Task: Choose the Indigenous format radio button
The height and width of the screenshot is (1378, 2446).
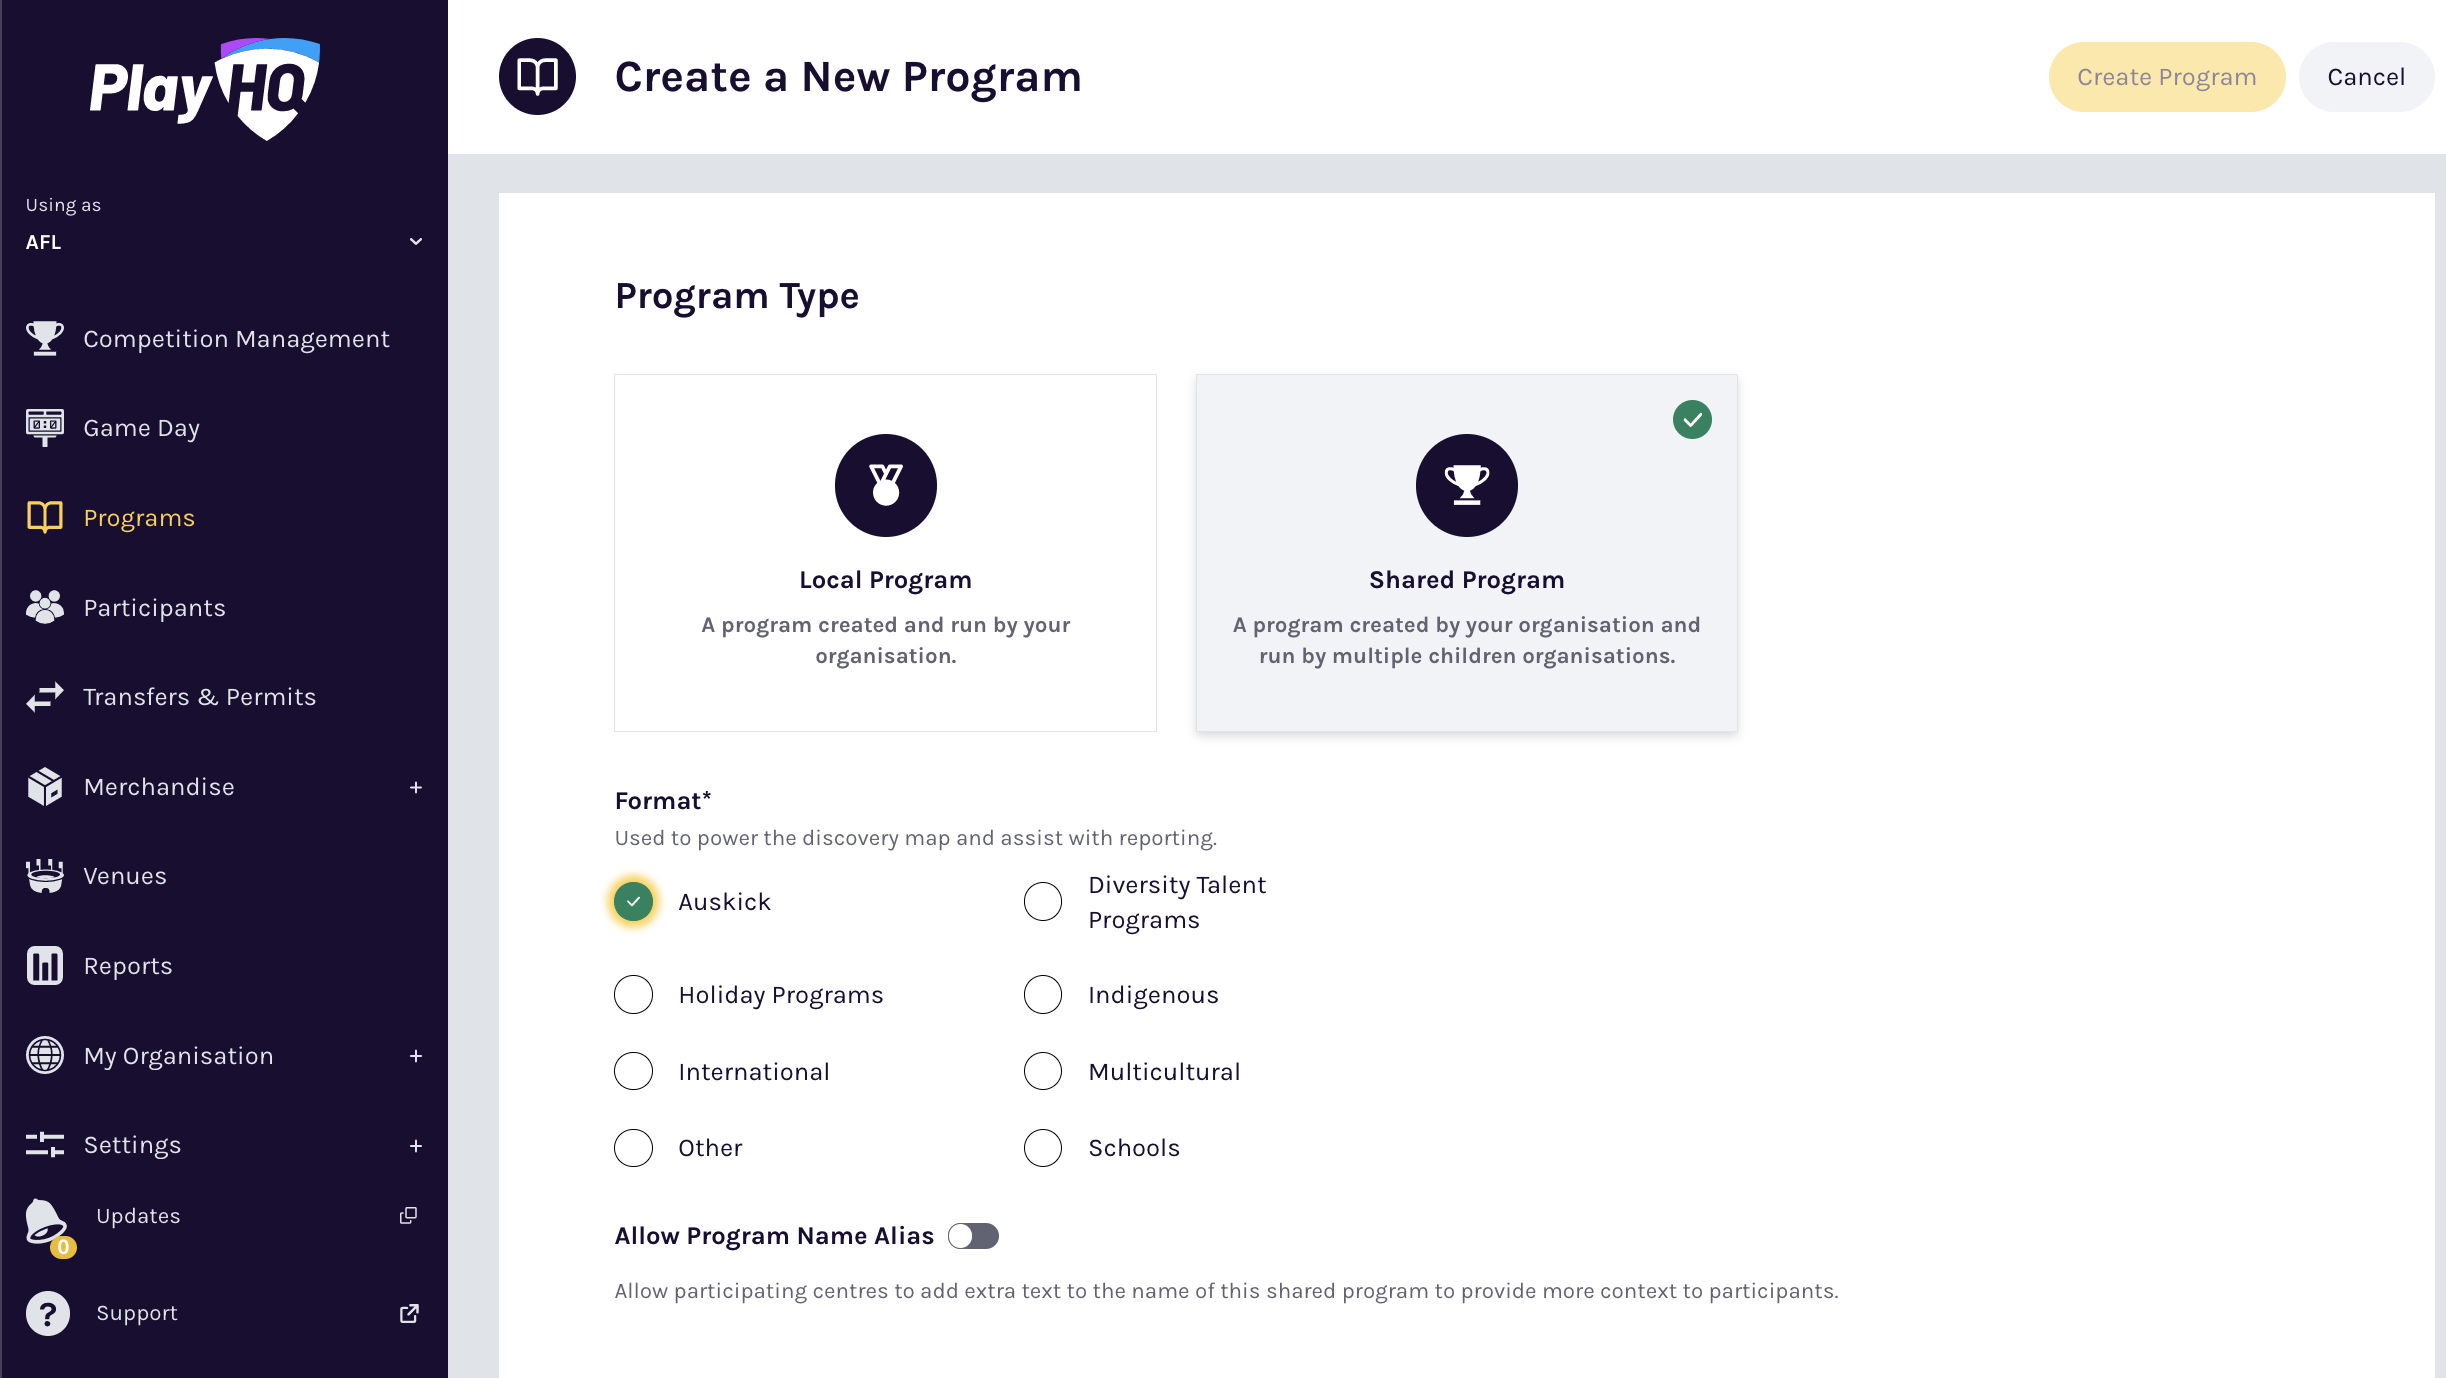Action: [1043, 995]
